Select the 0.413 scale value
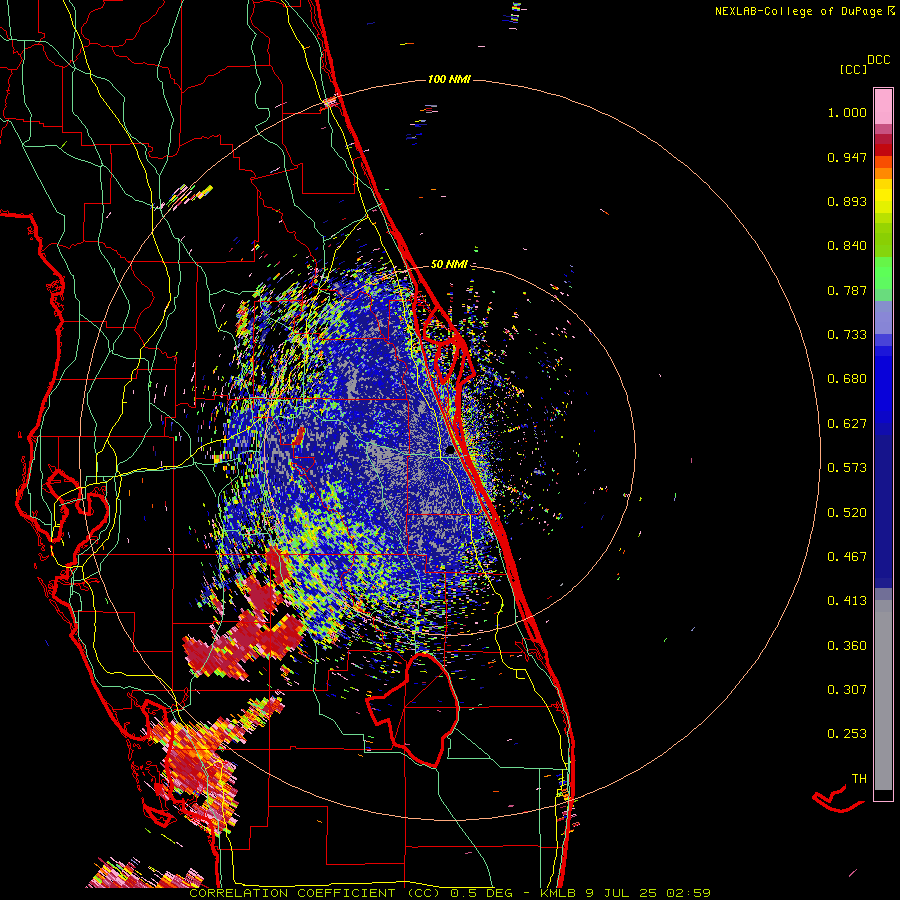The height and width of the screenshot is (900, 900). [847, 601]
